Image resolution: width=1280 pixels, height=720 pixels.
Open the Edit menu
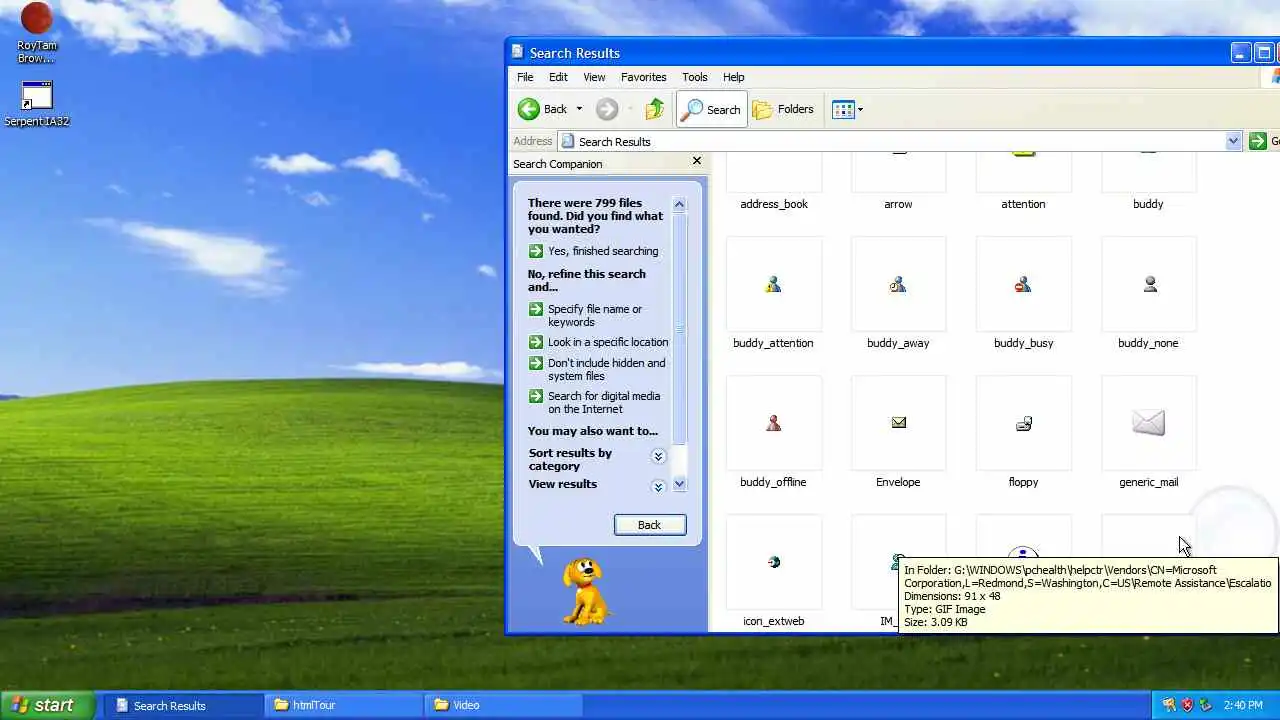point(558,77)
